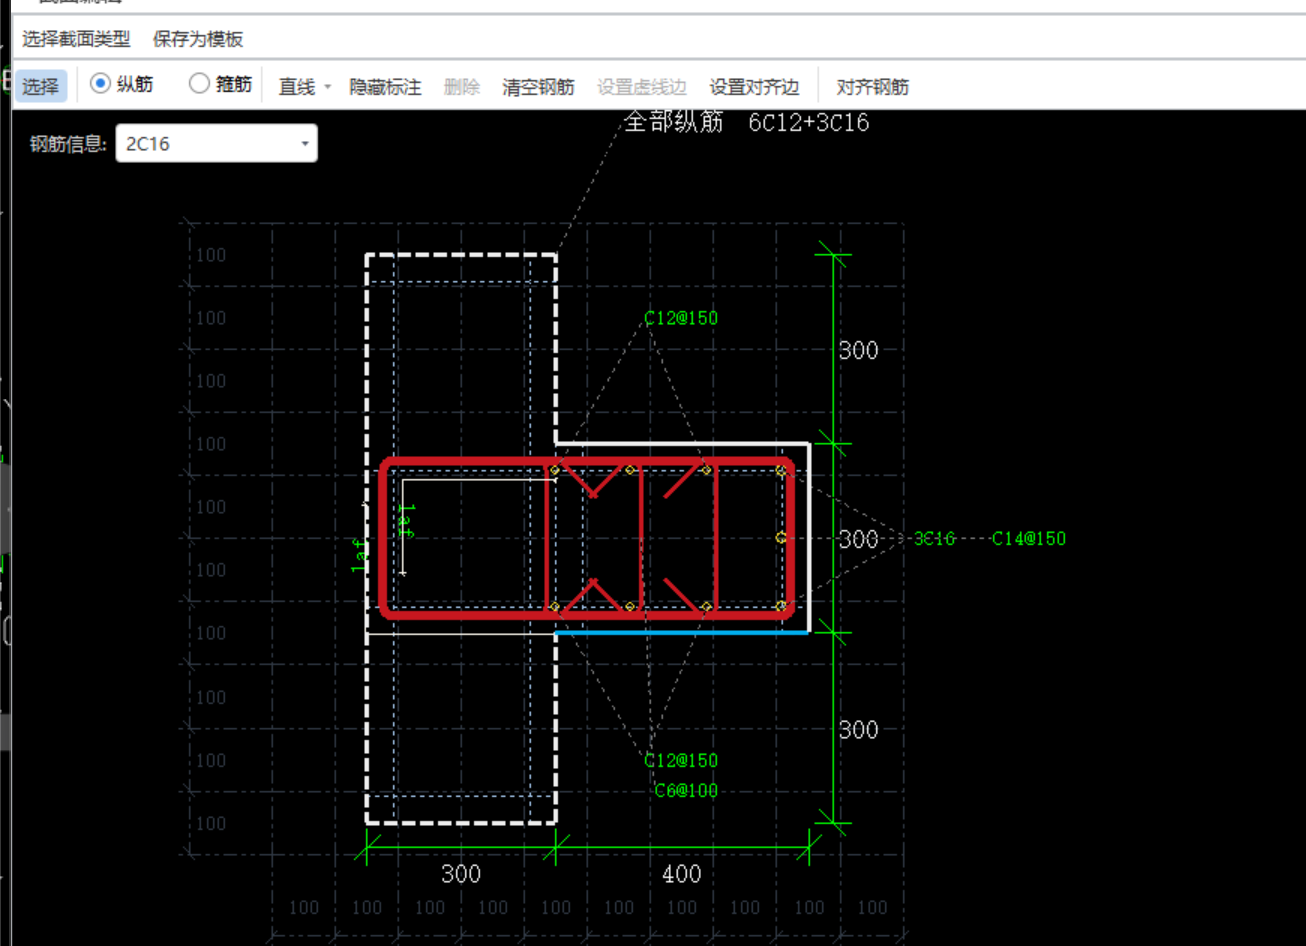The width and height of the screenshot is (1306, 946).
Task: Click the bottom 300 width dimension
Action: [x=461, y=874]
